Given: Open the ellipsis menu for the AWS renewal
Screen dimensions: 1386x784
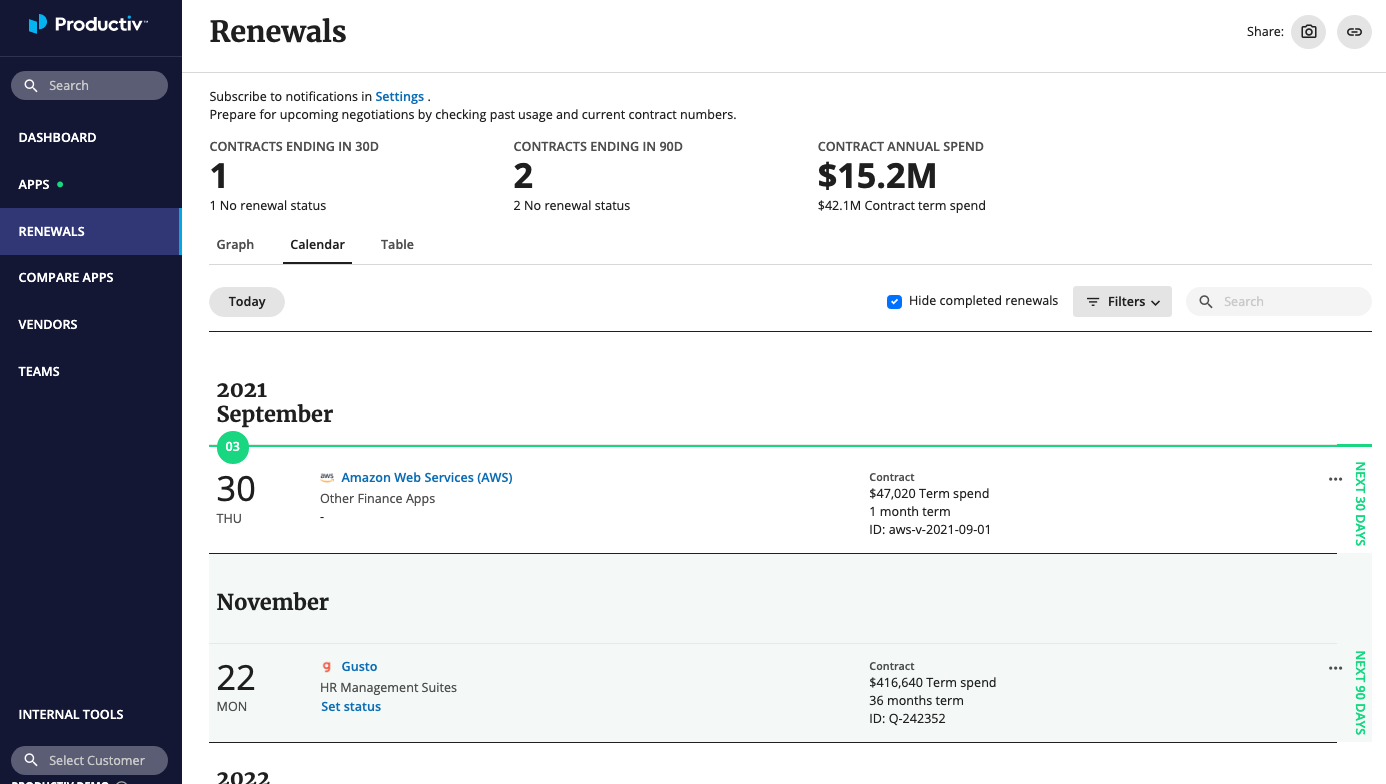Looking at the screenshot, I should point(1335,479).
